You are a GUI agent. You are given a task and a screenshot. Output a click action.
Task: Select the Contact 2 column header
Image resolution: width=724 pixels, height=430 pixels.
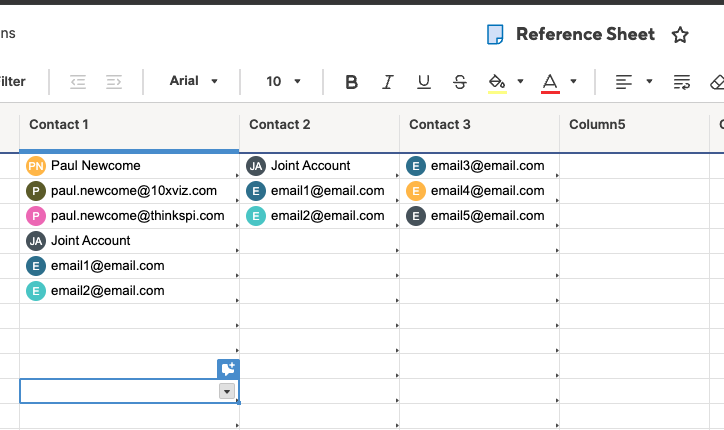point(319,125)
